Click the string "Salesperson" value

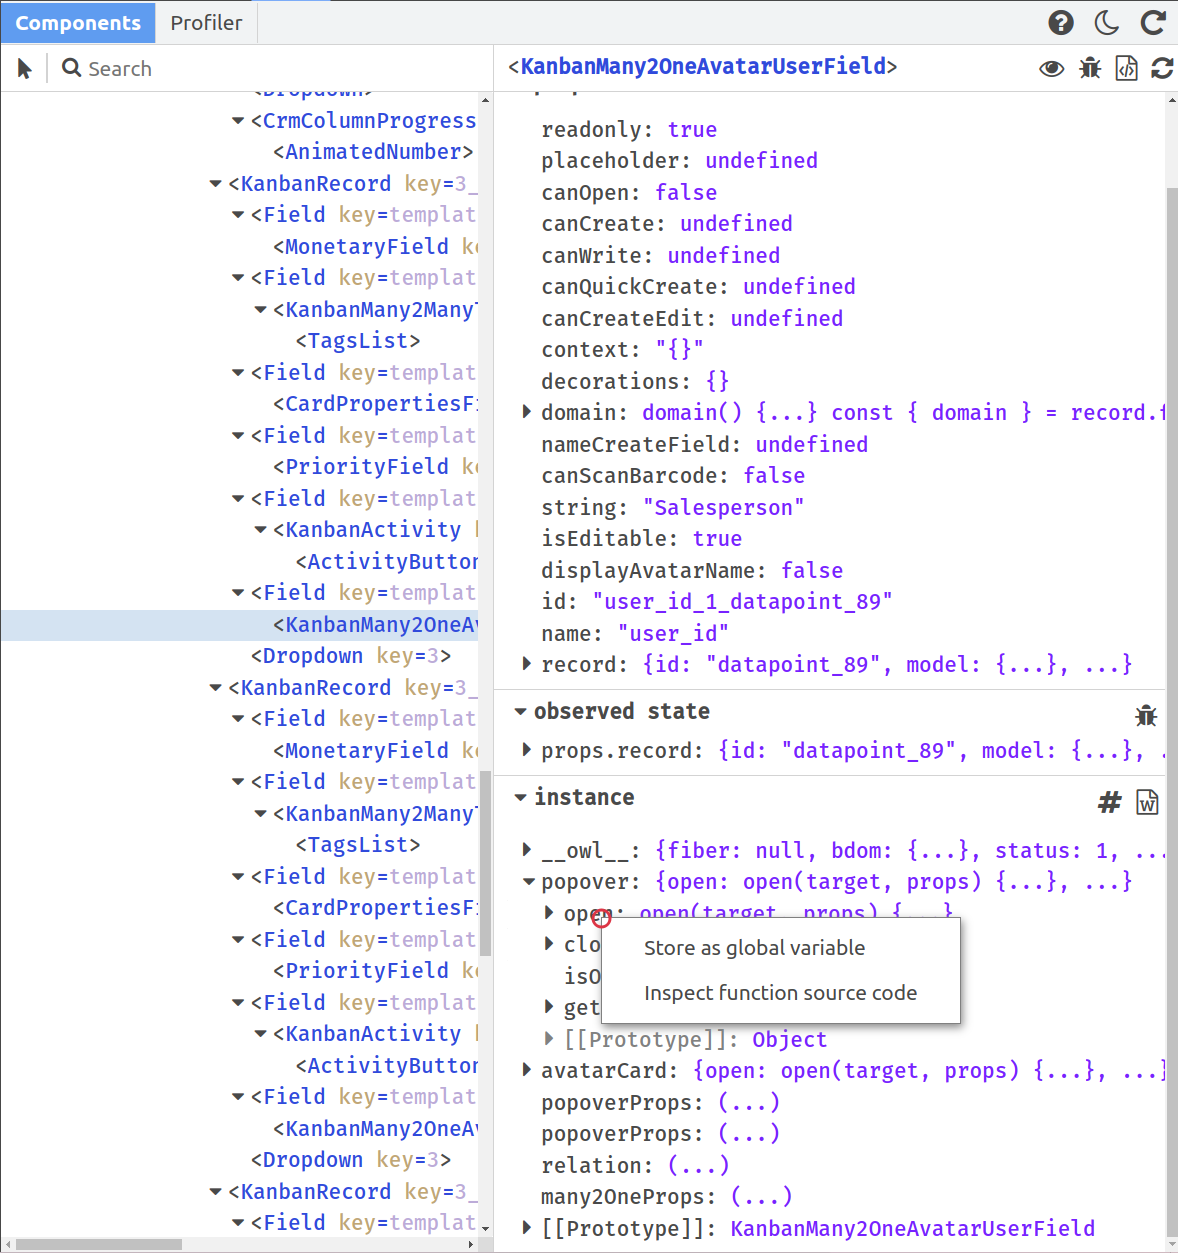[724, 508]
